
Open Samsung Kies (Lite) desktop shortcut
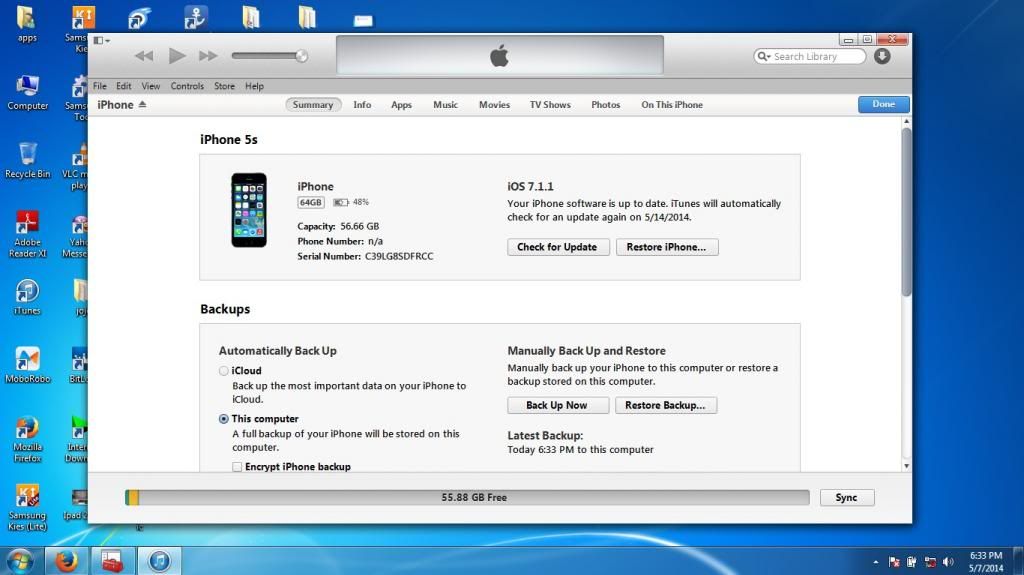tap(27, 508)
